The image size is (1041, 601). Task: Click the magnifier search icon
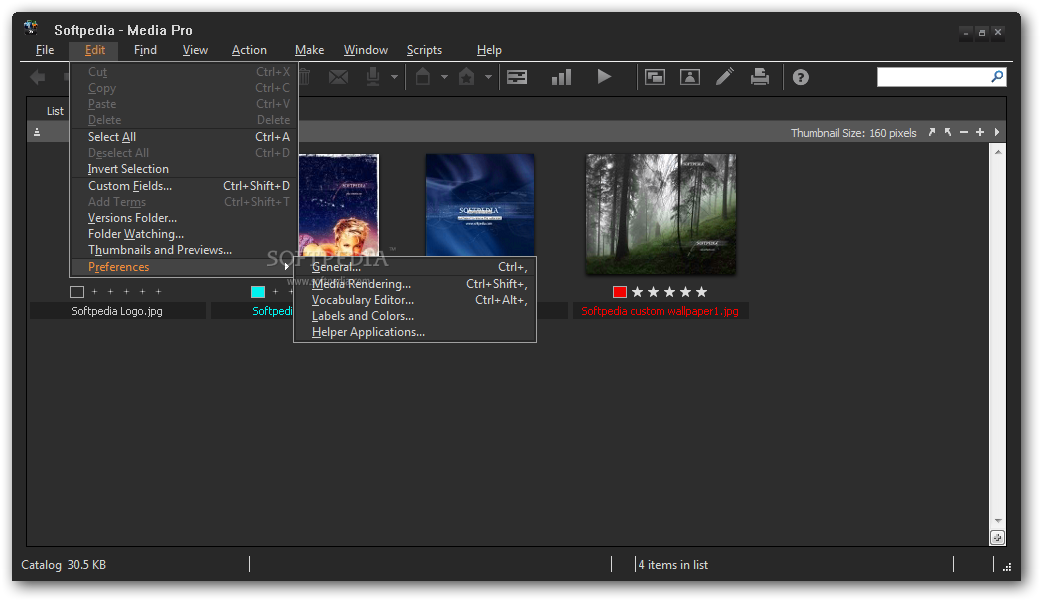[997, 77]
